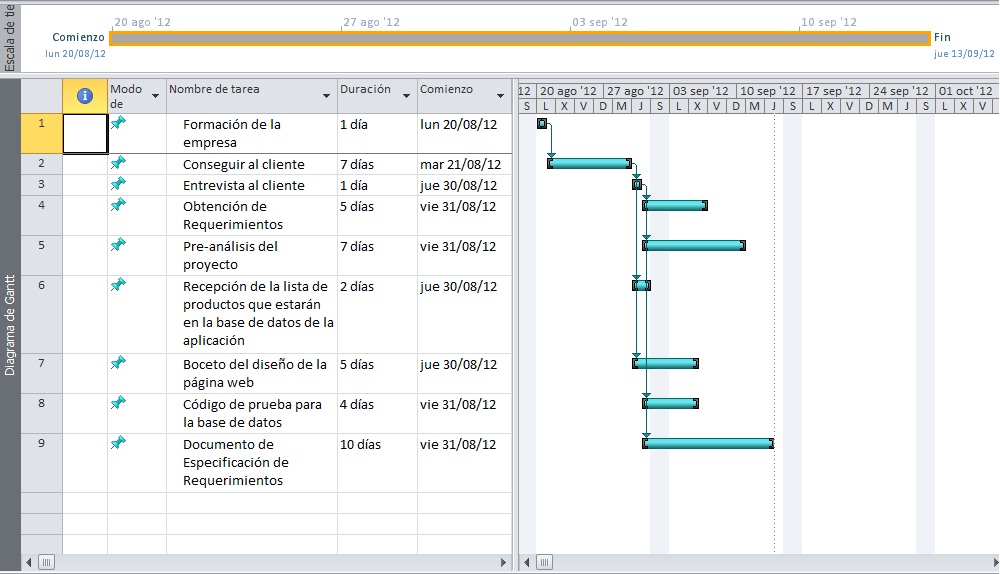Select Gantt bar for Conseguir al cliente

coord(590,163)
